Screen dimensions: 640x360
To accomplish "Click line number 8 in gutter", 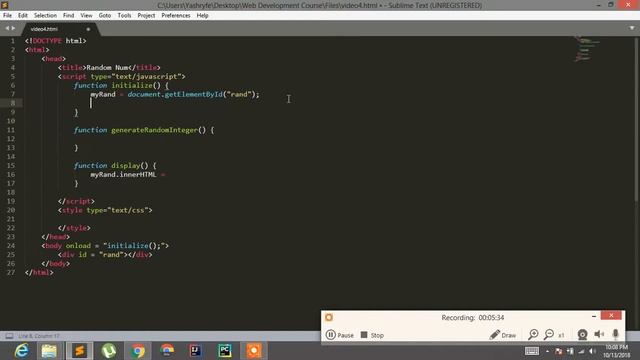I will [13, 103].
